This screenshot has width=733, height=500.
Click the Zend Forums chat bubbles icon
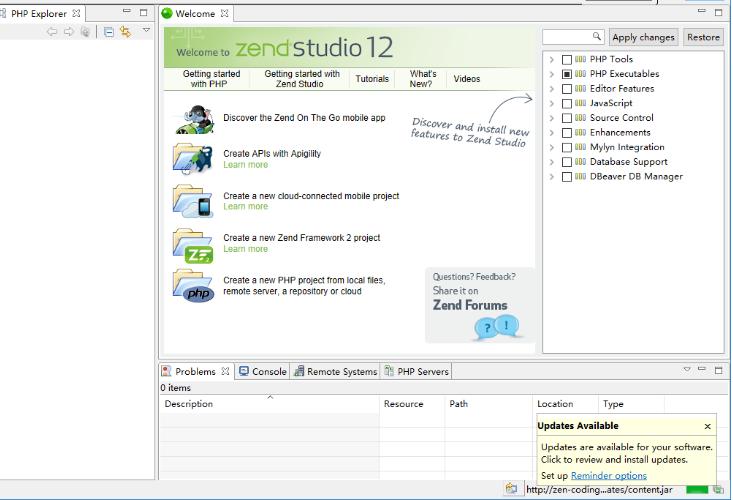pyautogui.click(x=498, y=327)
